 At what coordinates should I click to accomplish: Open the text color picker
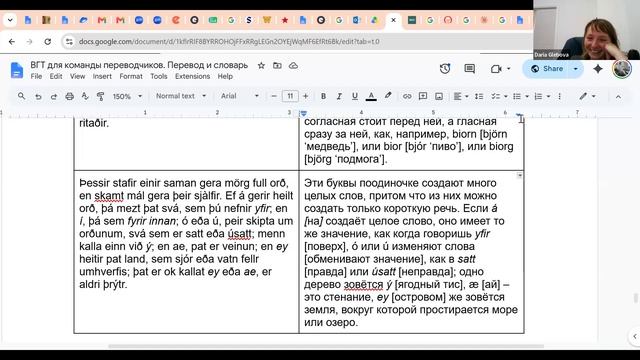pos(371,96)
